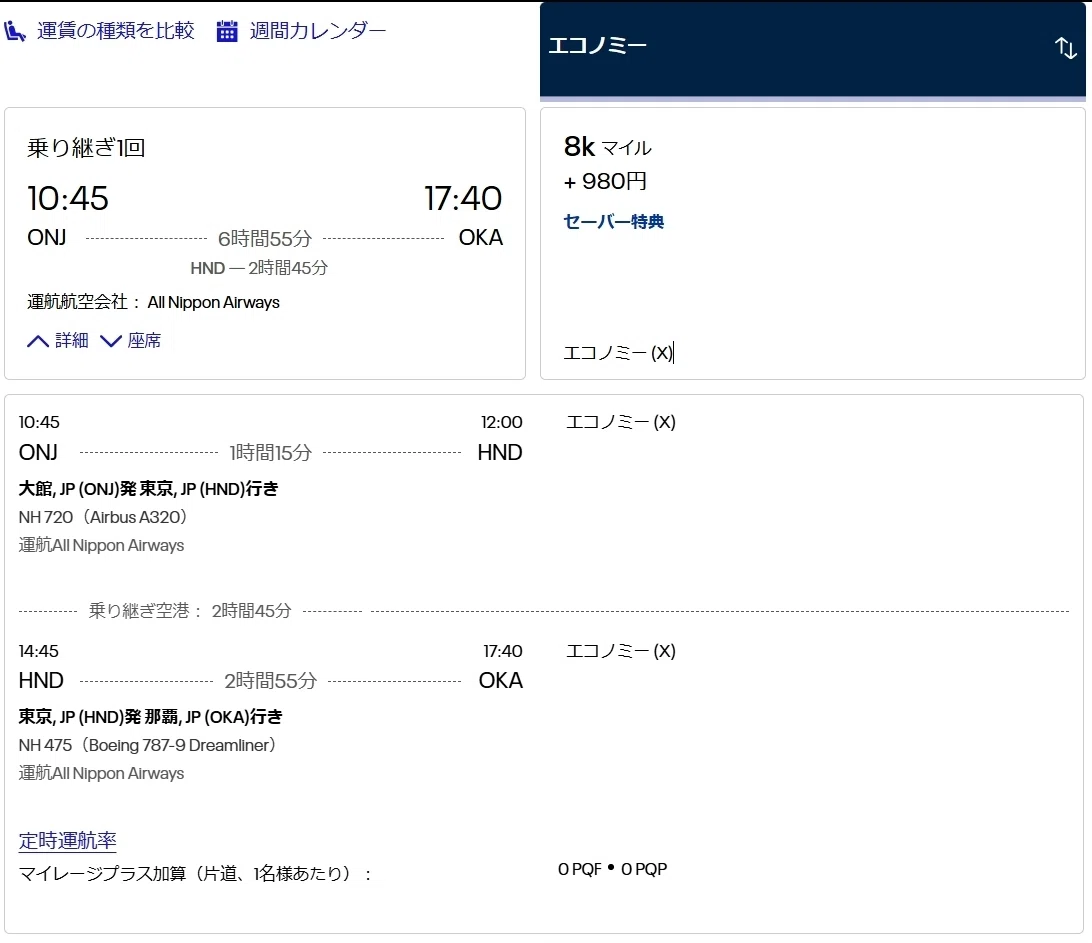The image size is (1092, 943).
Task: Click the seat icon beside 運賃の種類を比較
Action: tap(15, 31)
